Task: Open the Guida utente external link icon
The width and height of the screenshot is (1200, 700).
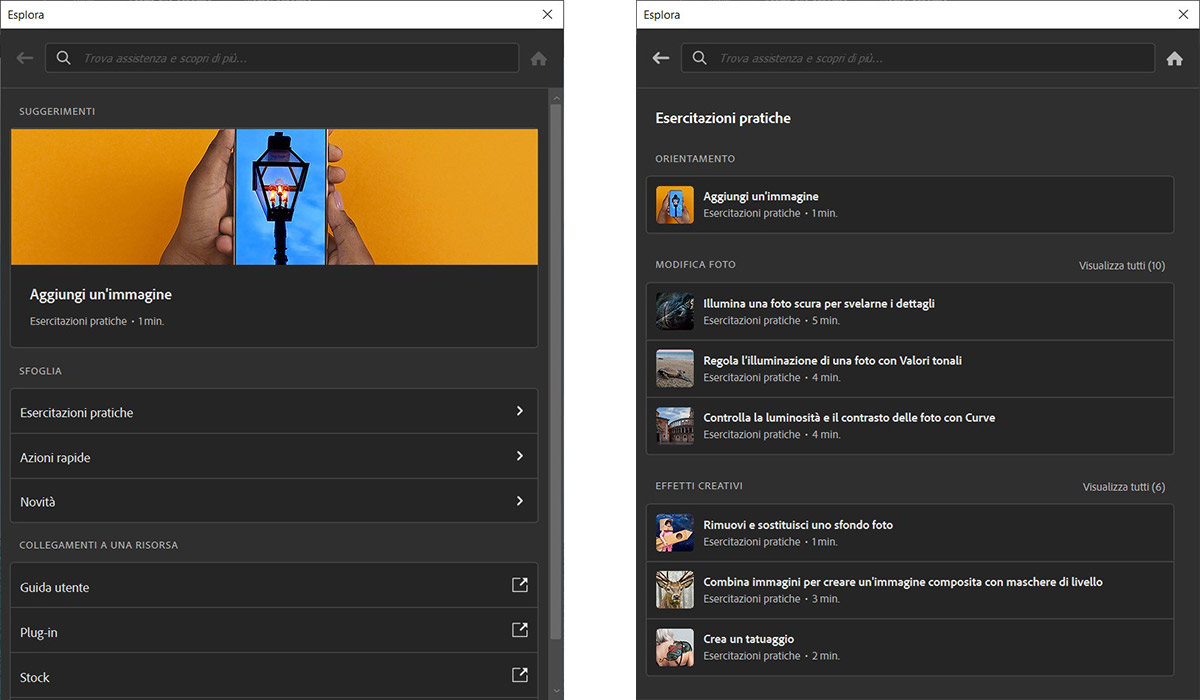Action: [520, 586]
